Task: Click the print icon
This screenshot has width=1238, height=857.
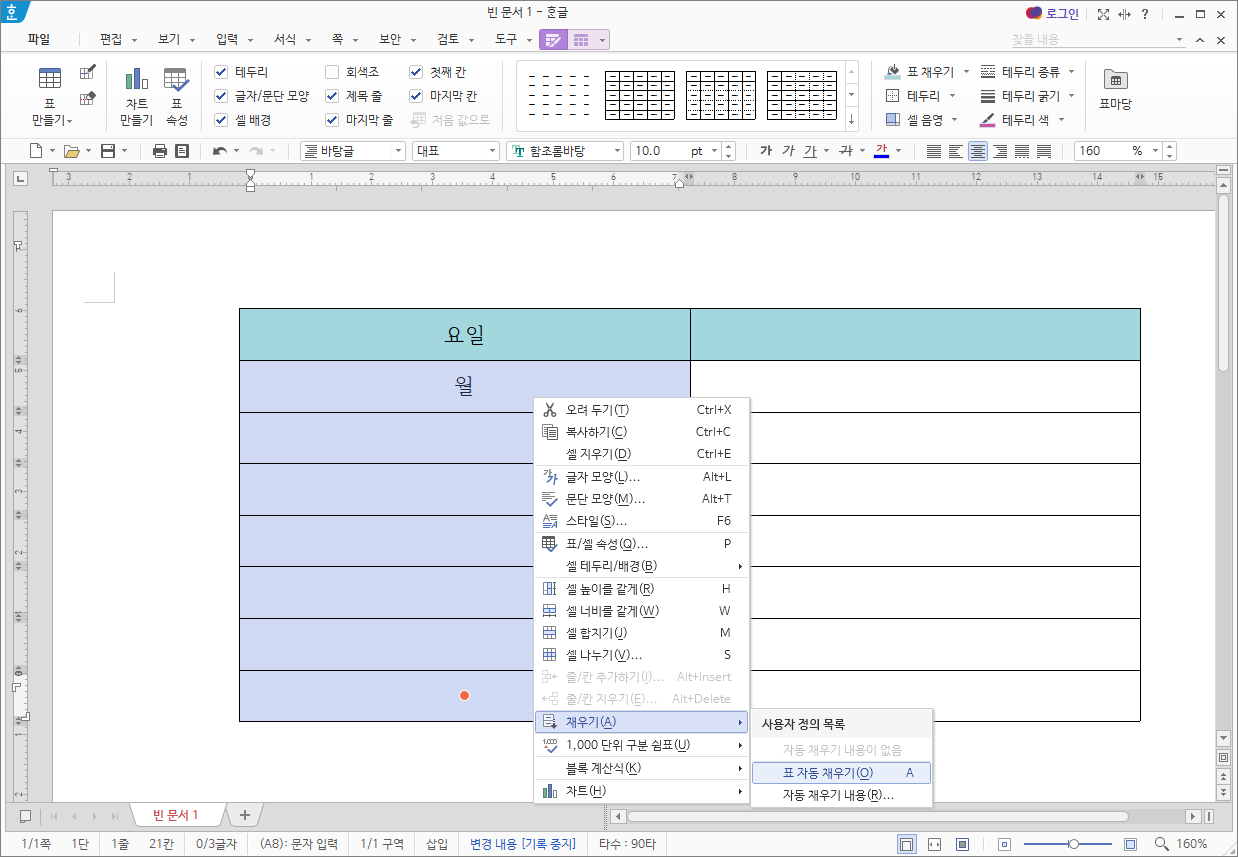Action: 160,151
